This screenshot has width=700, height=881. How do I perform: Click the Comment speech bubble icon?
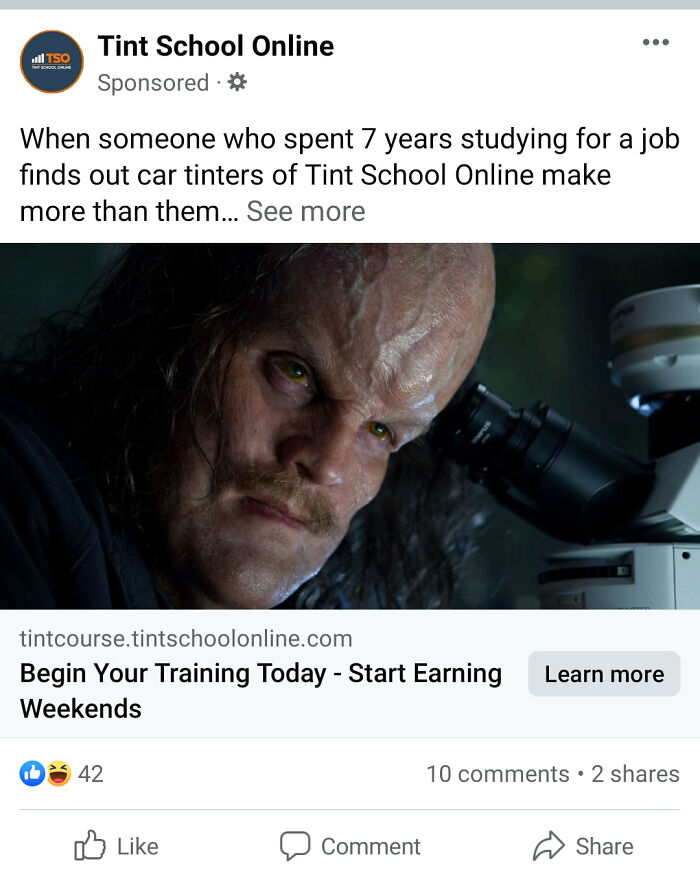click(295, 846)
